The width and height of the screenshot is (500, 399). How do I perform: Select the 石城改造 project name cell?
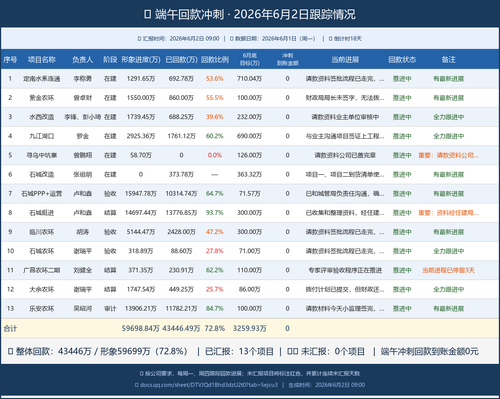coord(42,174)
